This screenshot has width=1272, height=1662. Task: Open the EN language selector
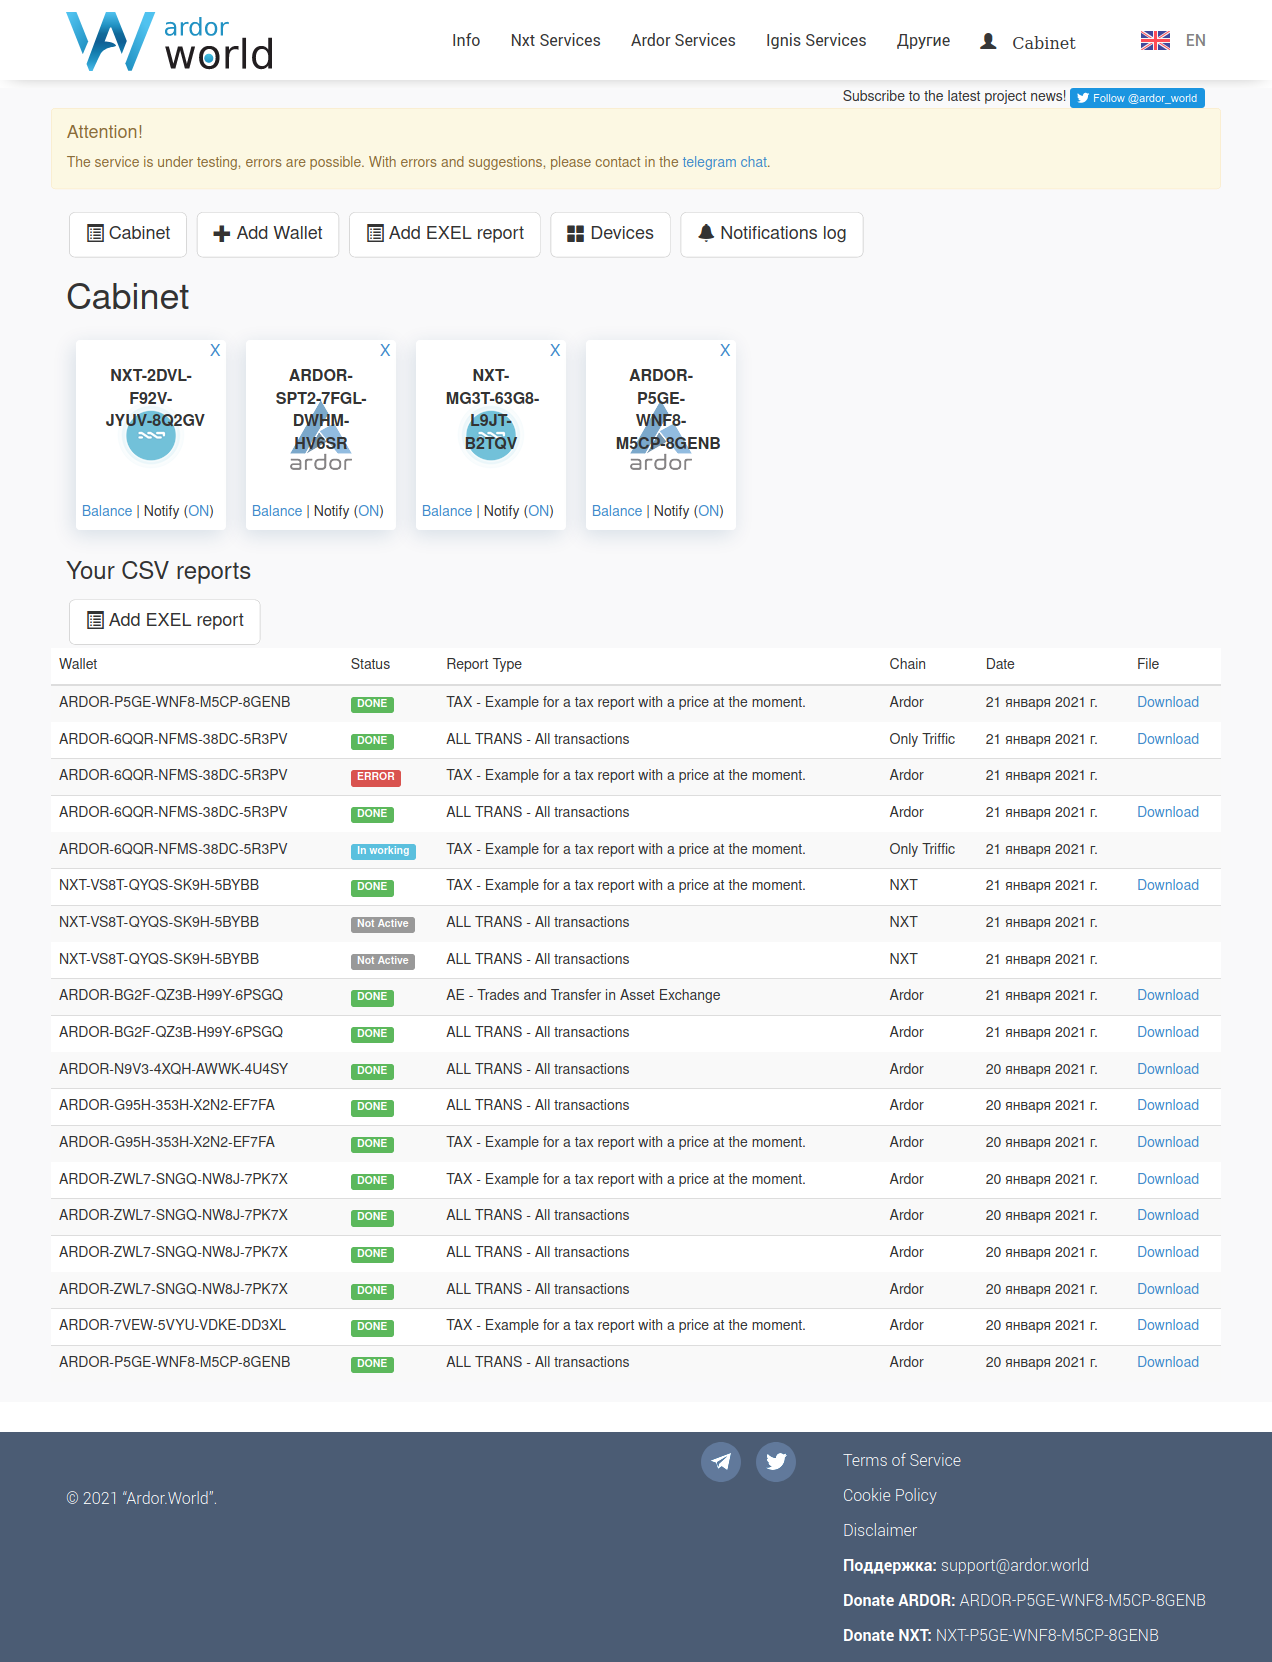[1196, 41]
